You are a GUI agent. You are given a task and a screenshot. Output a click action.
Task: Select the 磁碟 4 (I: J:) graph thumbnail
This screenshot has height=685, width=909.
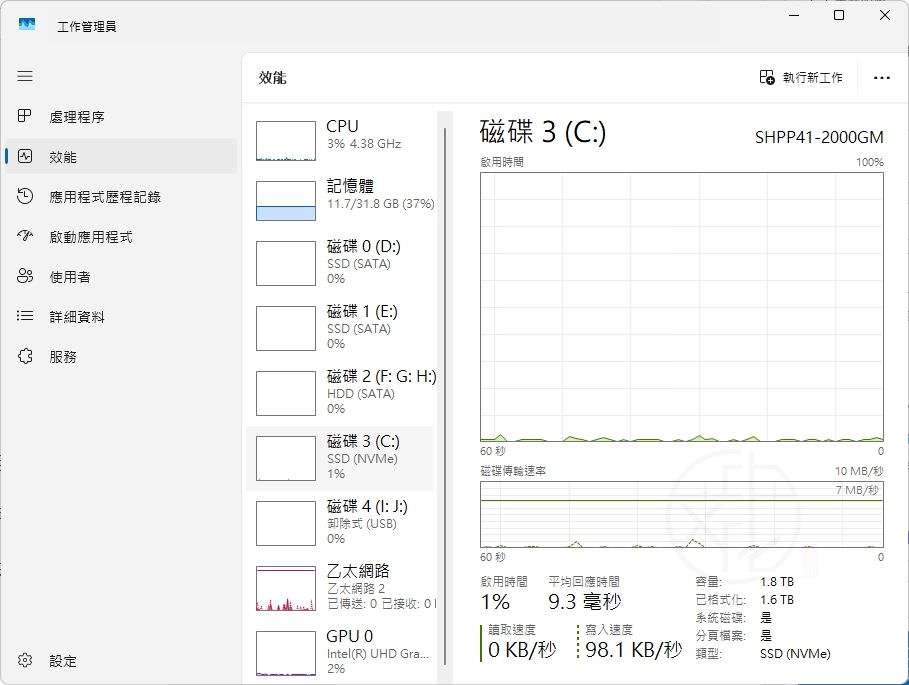pos(286,523)
